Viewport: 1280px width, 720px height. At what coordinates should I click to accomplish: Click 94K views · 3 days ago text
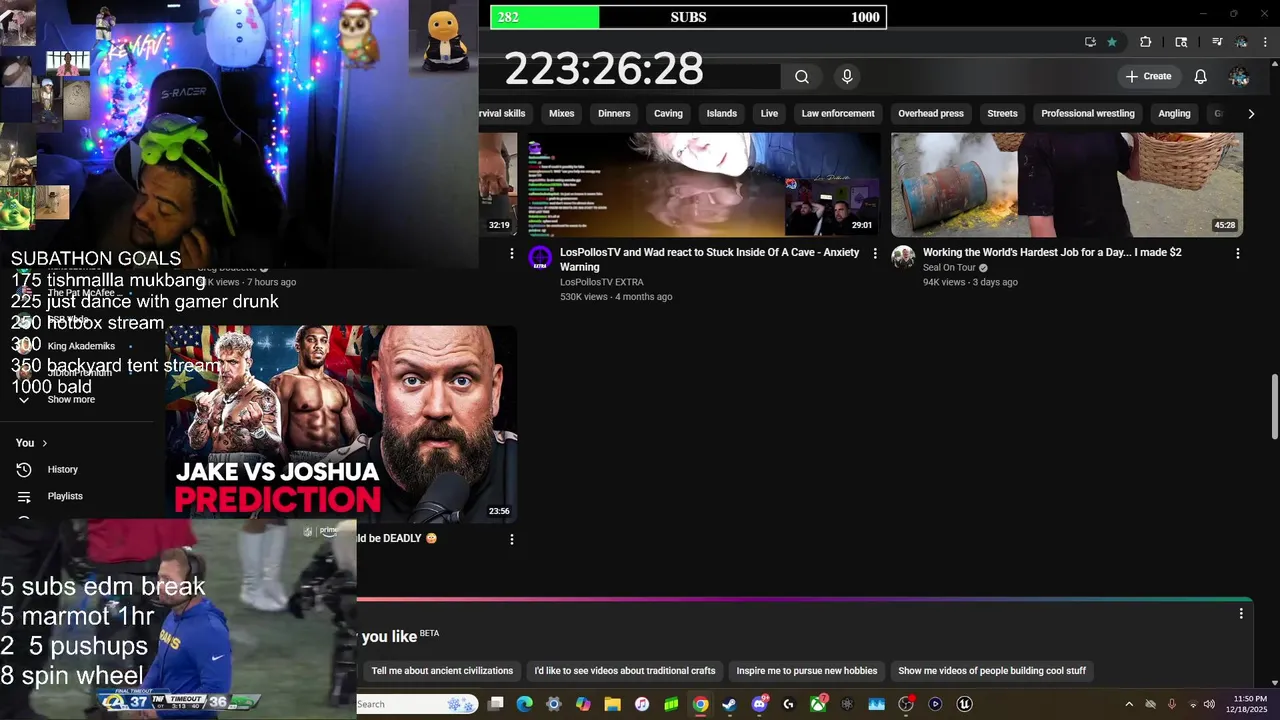tap(970, 283)
